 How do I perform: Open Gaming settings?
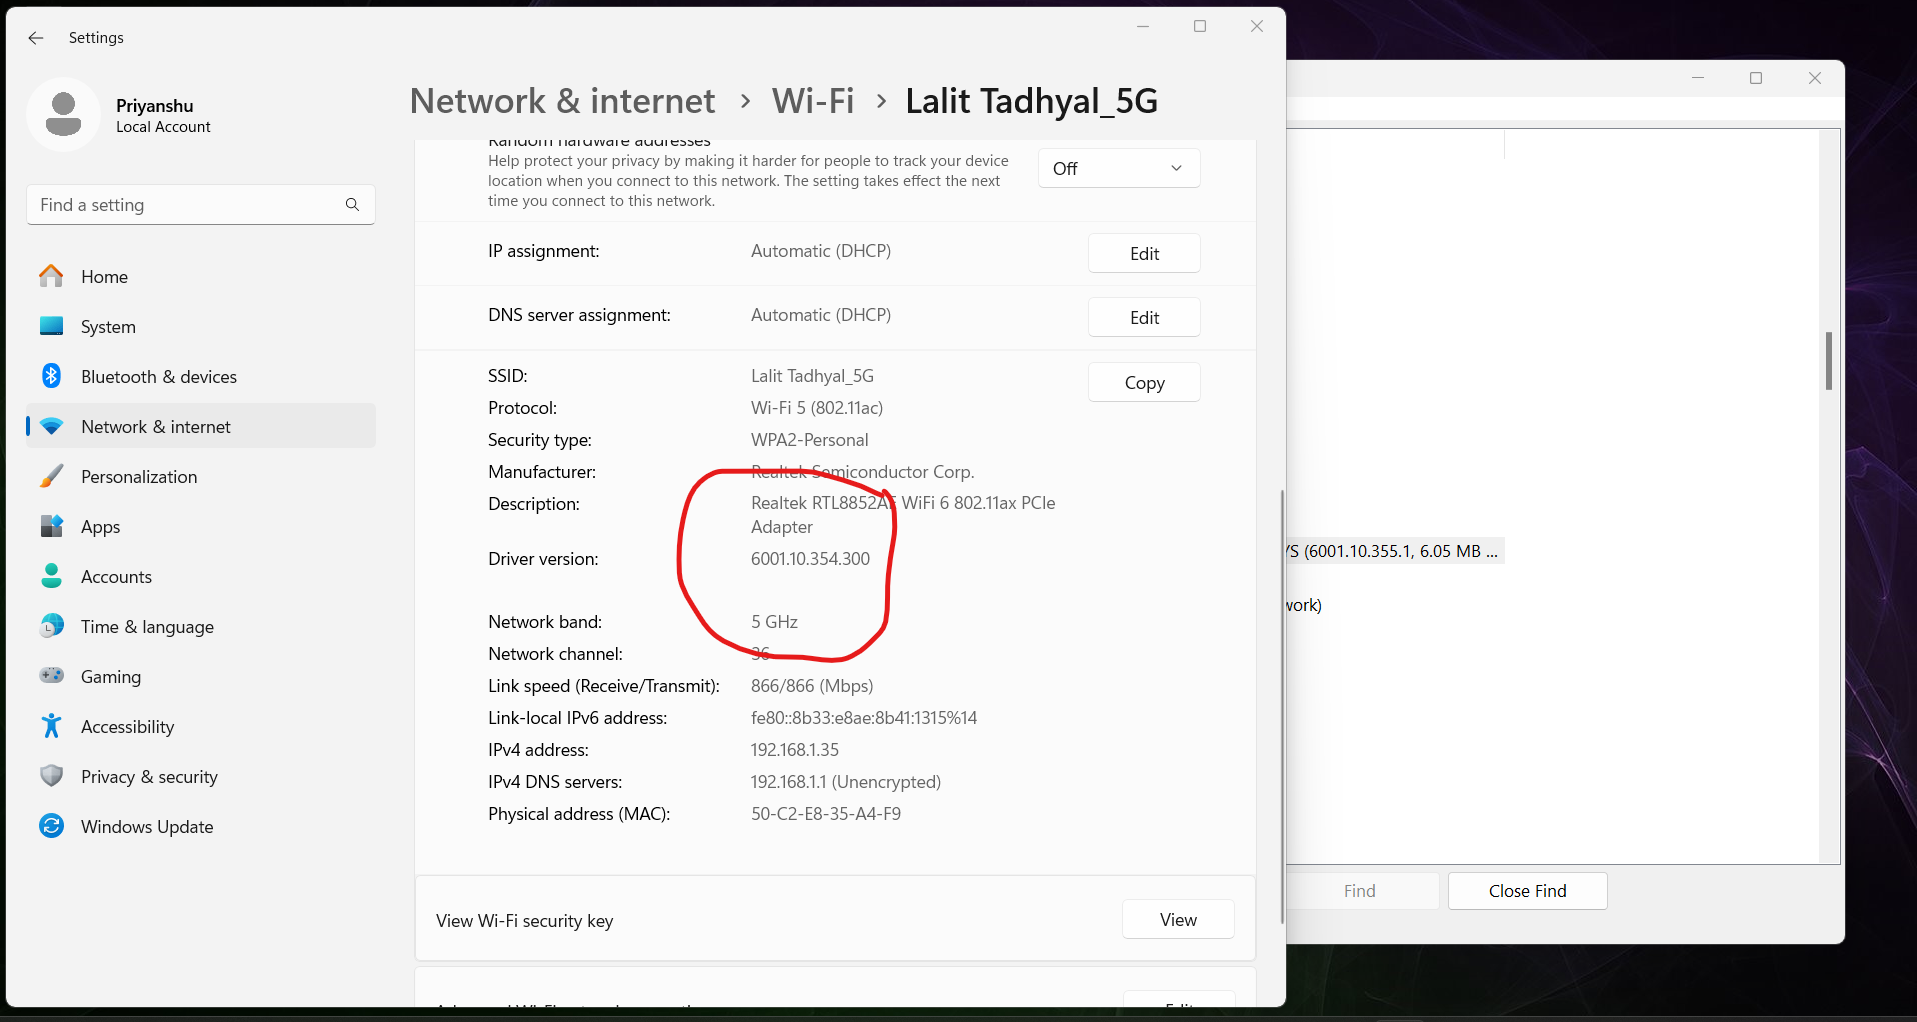pyautogui.click(x=110, y=676)
